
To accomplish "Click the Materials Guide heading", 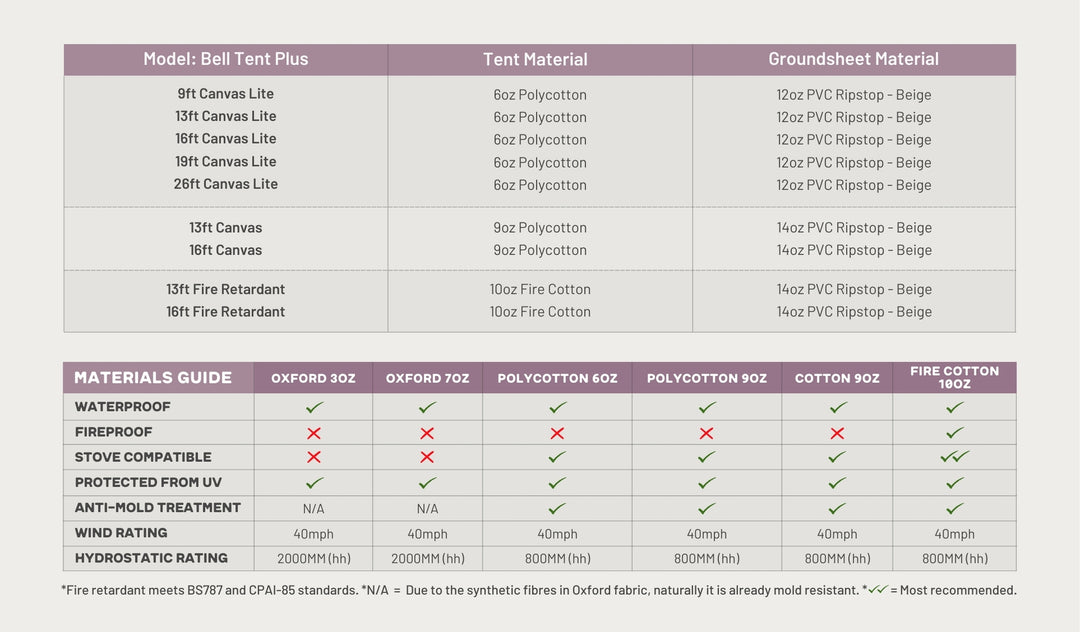I will click(x=153, y=378).
